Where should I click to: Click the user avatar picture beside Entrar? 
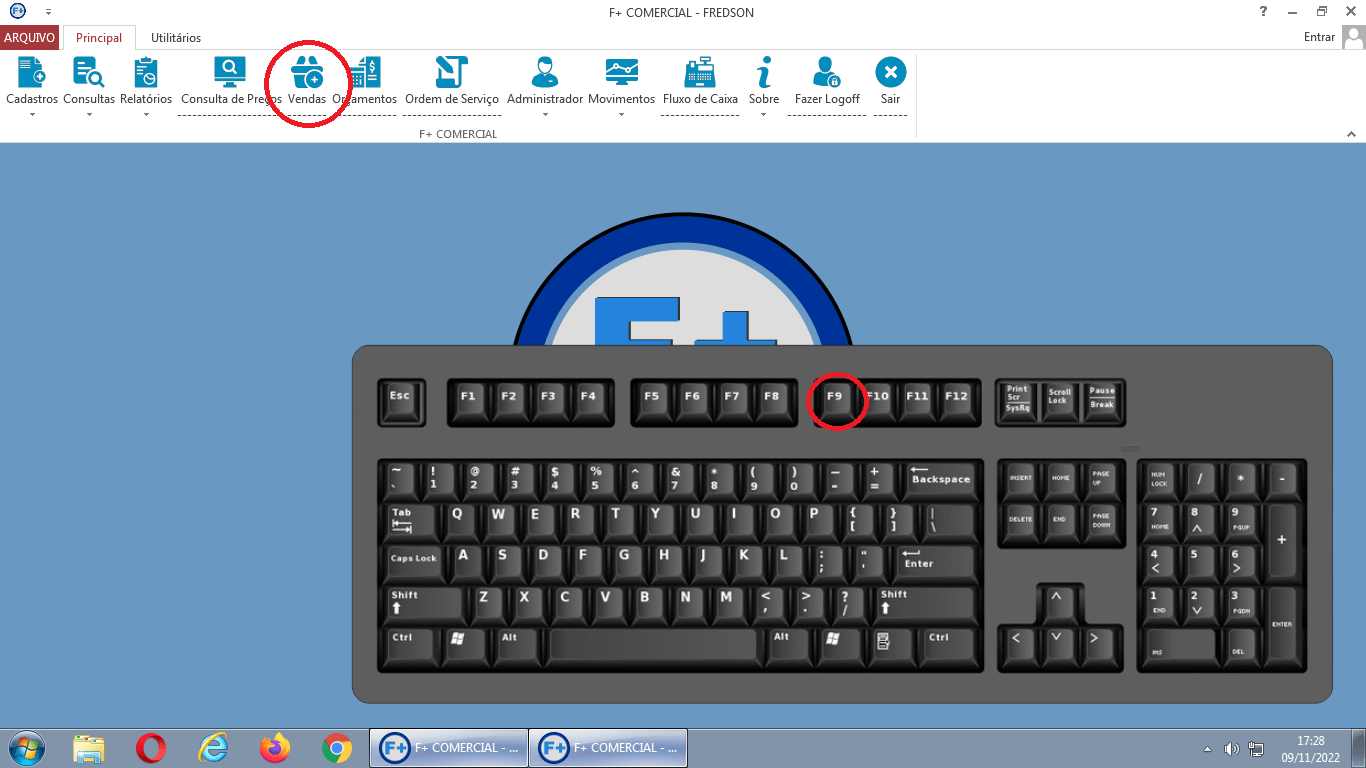[x=1353, y=38]
